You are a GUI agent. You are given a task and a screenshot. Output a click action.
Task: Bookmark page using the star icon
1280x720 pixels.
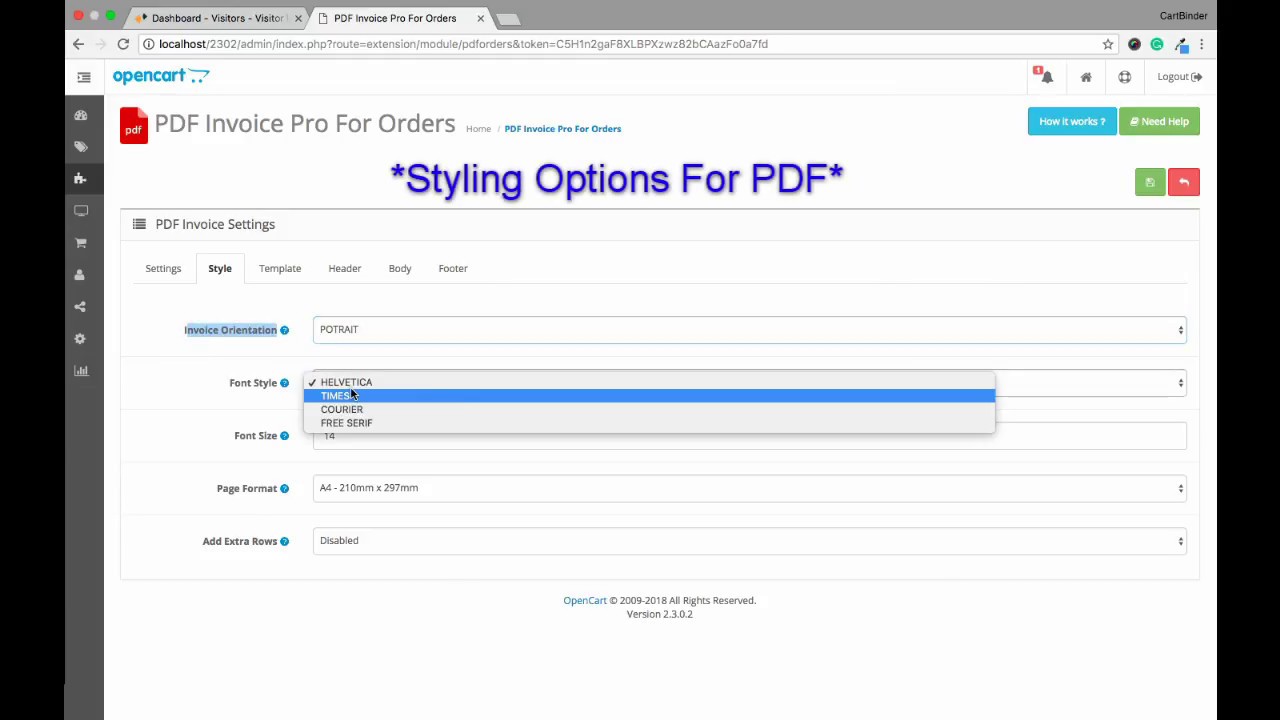(1108, 44)
